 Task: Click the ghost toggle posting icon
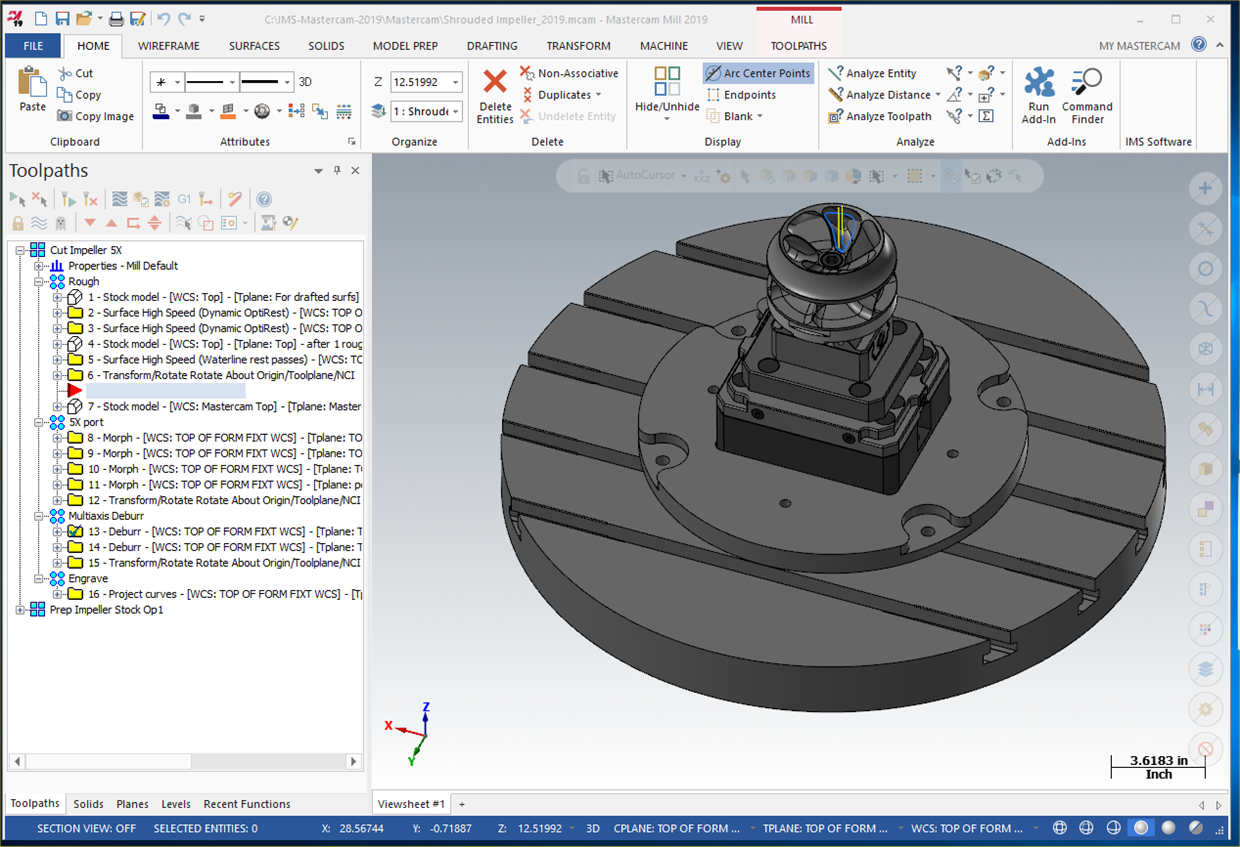[x=60, y=222]
